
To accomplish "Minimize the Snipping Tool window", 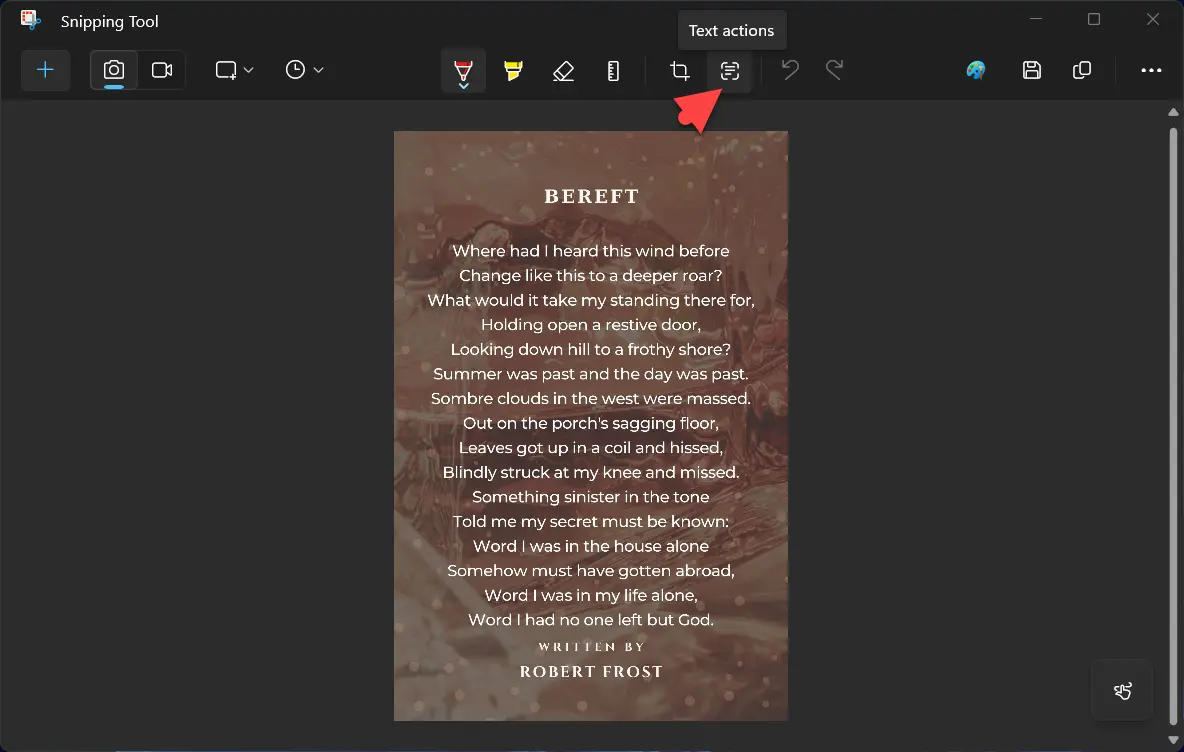I will point(1036,19).
